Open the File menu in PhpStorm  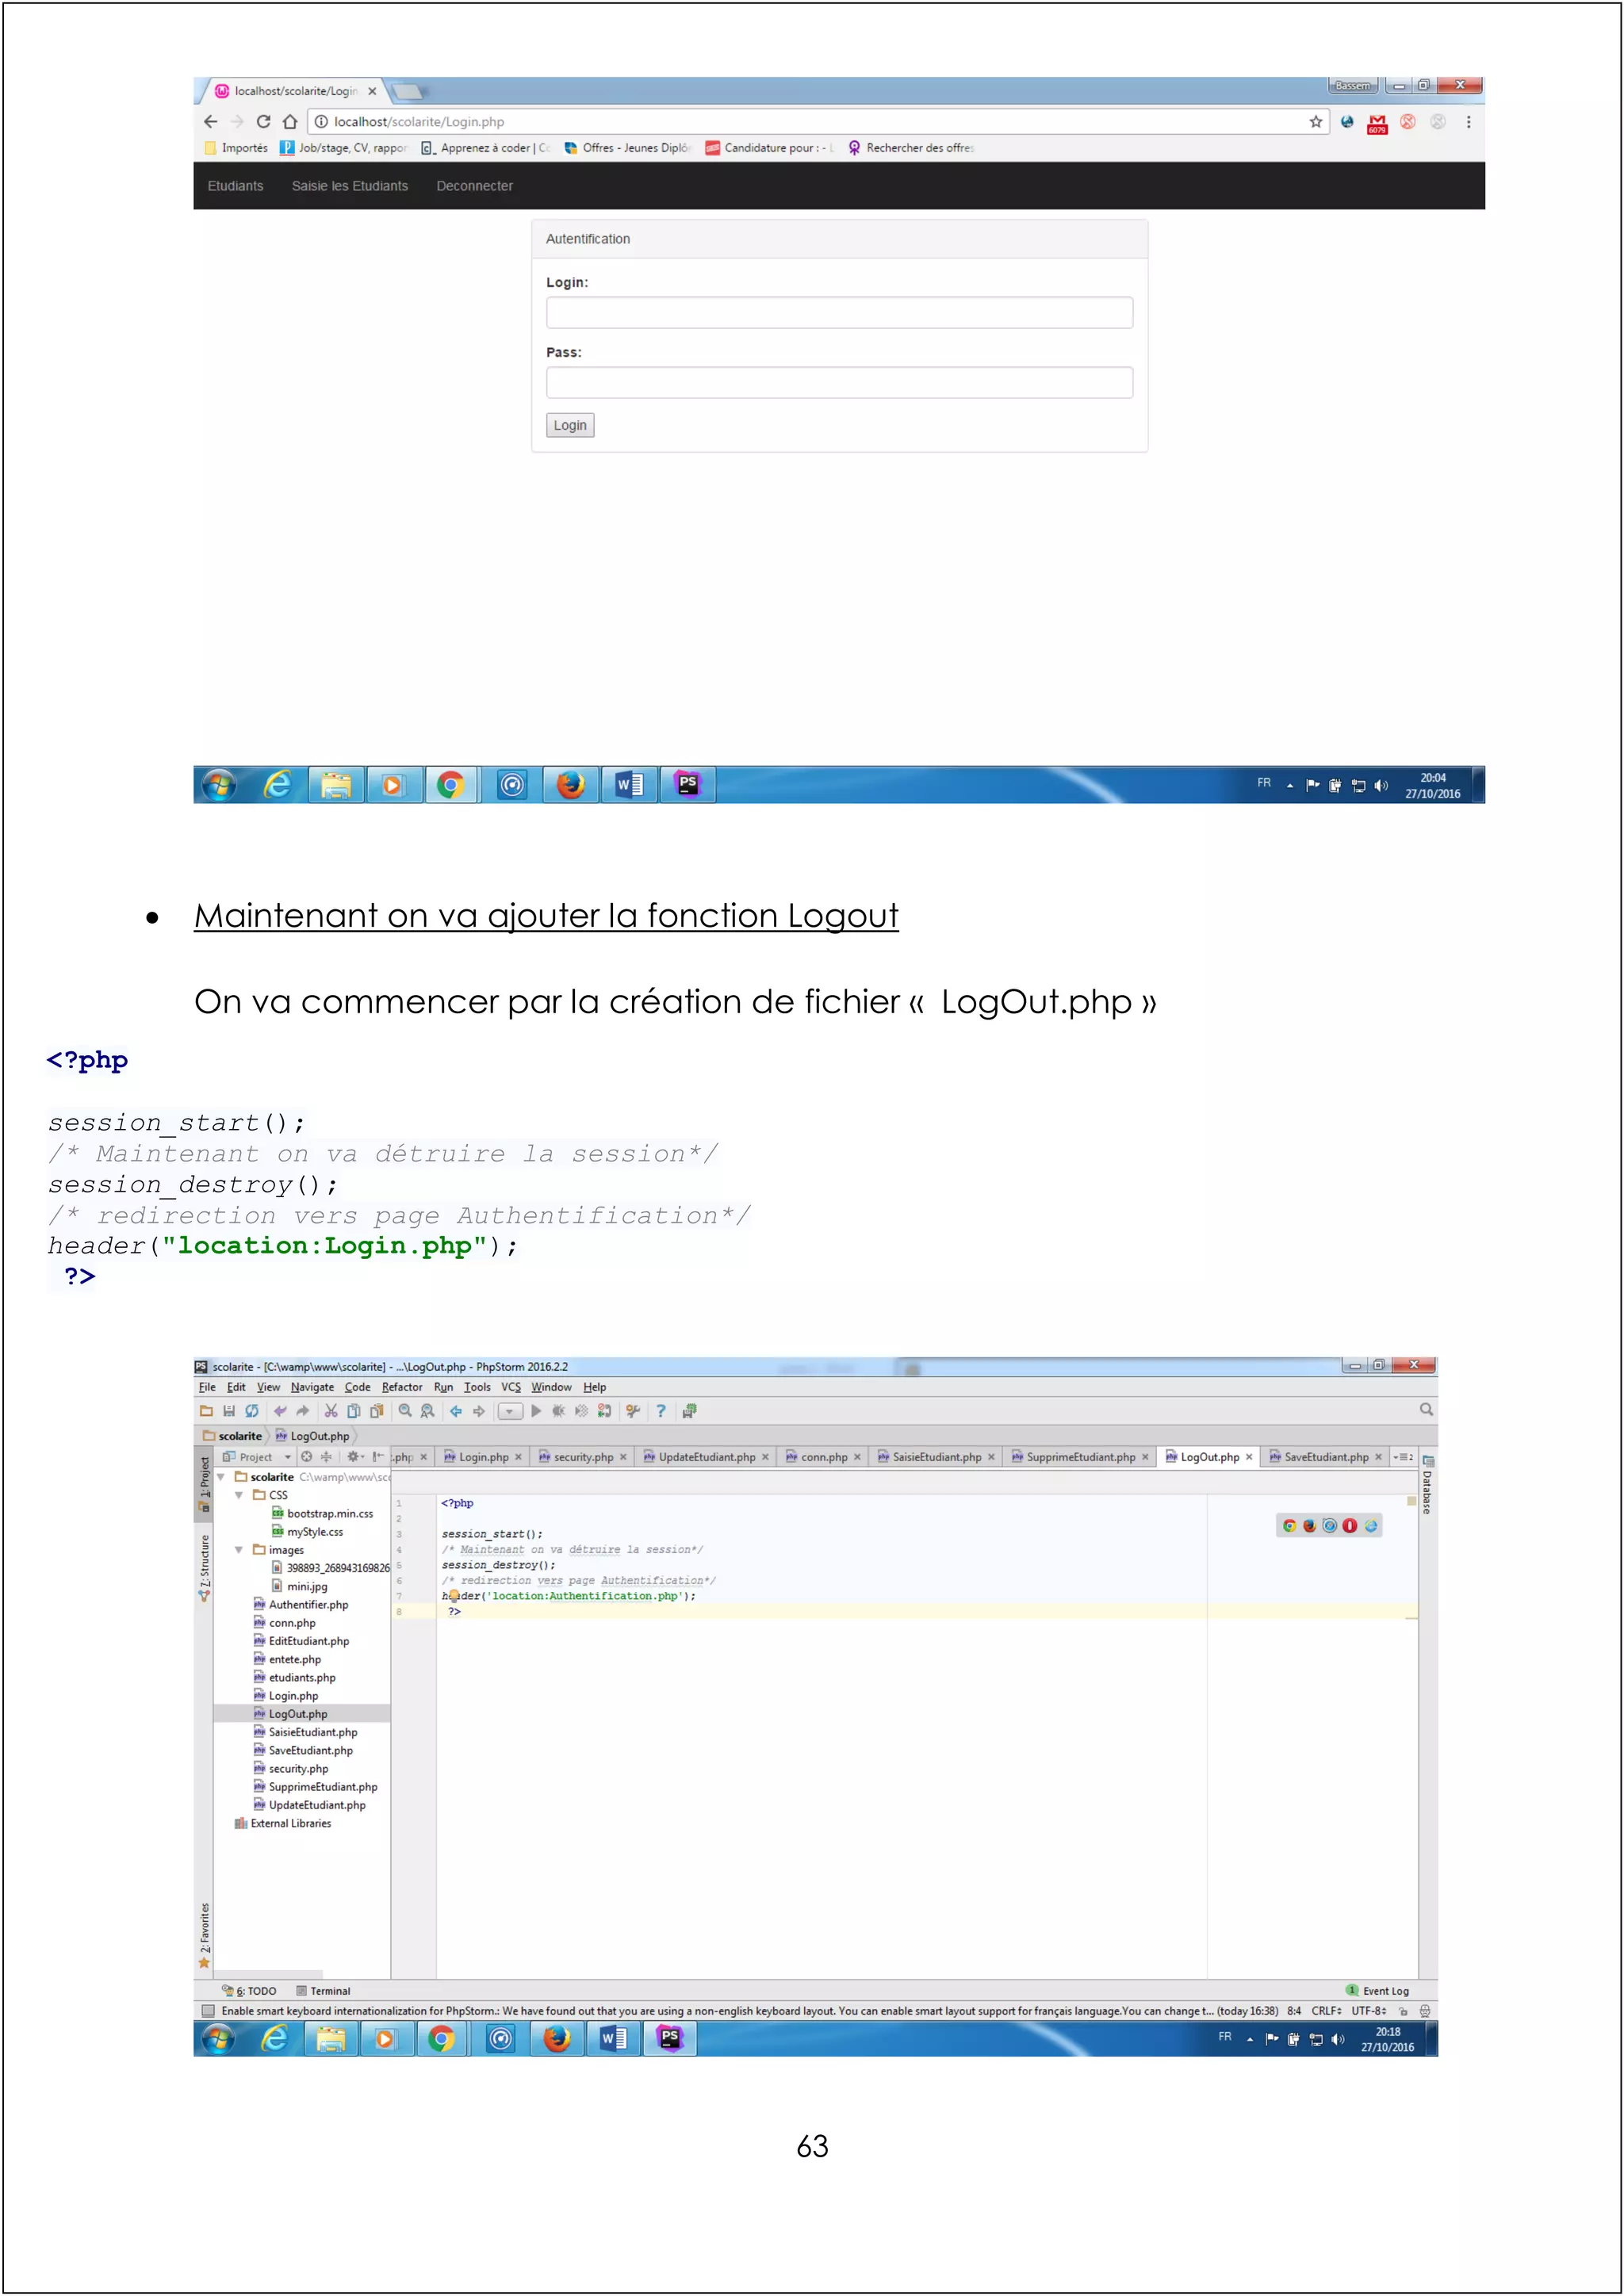point(207,1387)
